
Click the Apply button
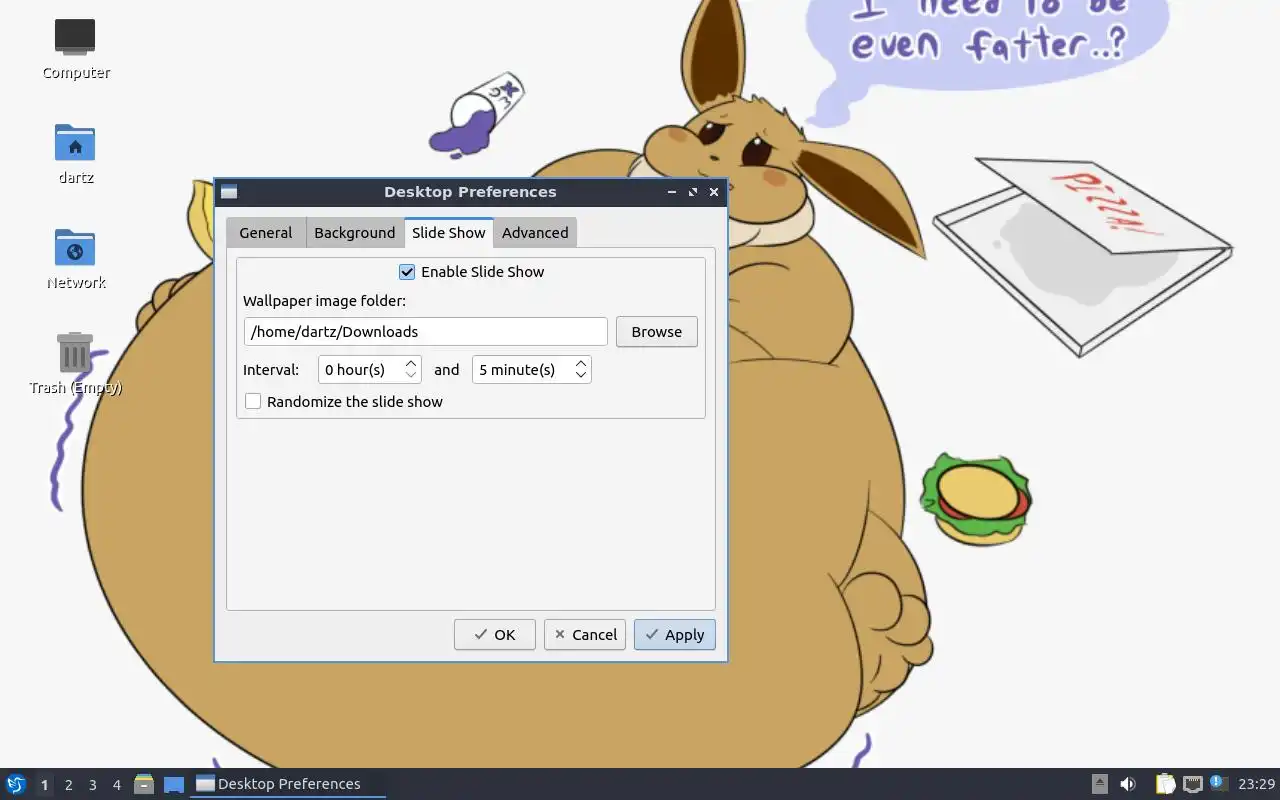point(675,635)
